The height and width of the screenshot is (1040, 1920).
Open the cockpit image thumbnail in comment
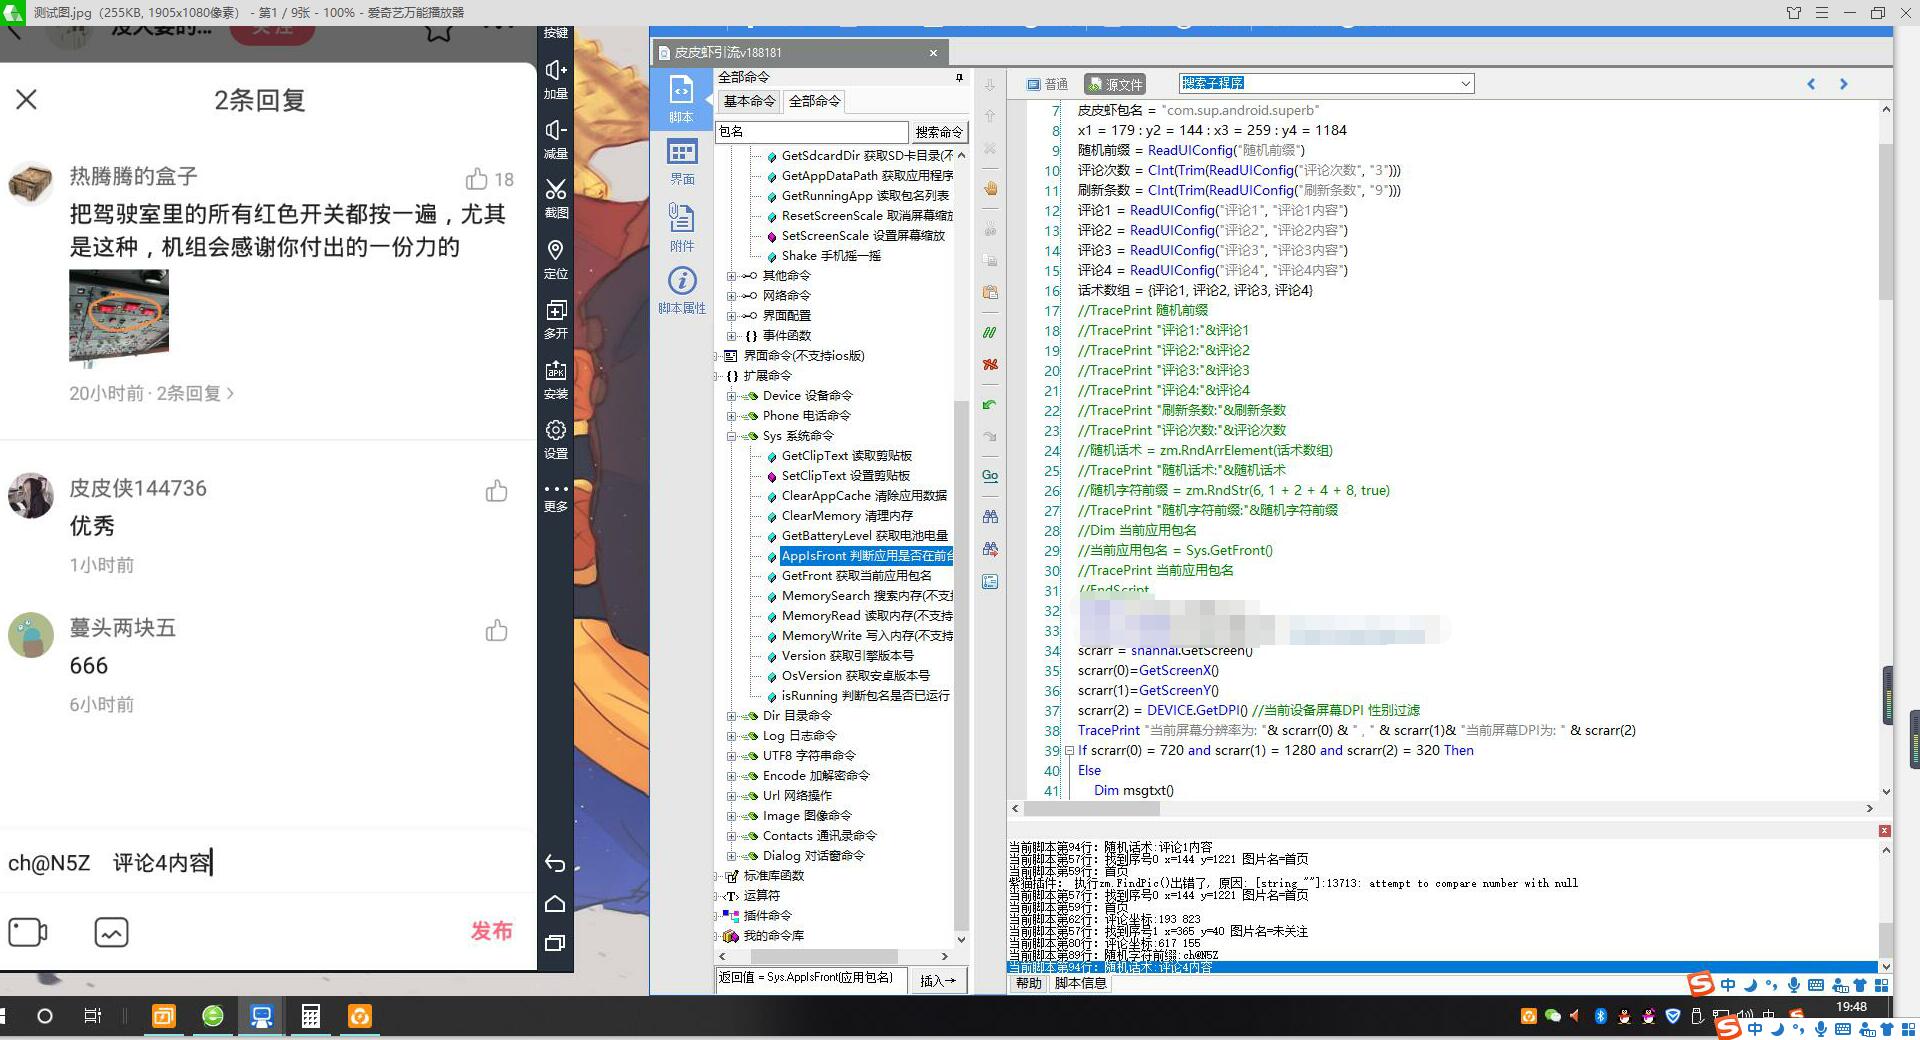[119, 314]
